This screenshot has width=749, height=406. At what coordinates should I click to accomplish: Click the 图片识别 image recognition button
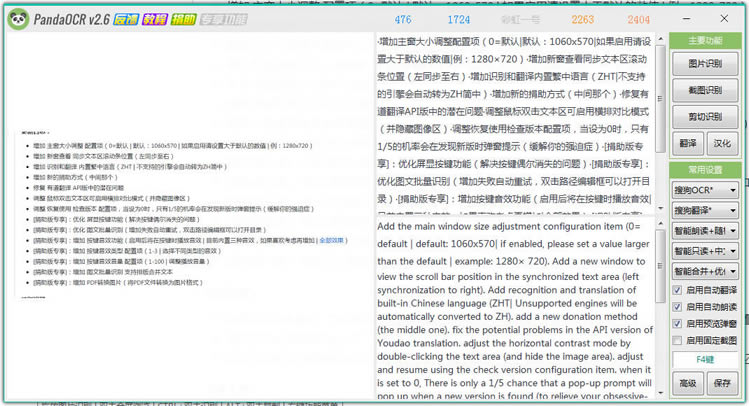[705, 64]
